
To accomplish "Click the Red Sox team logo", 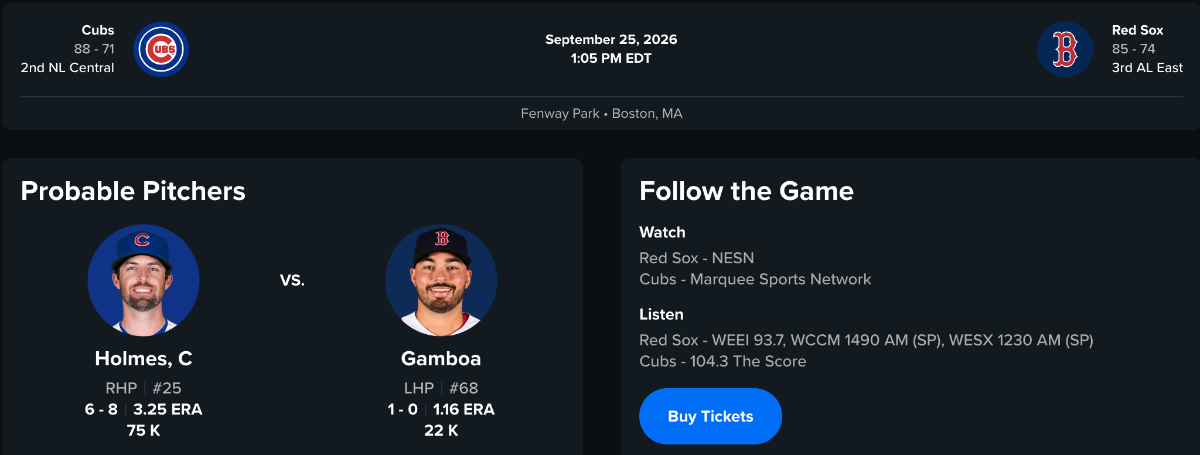I will click(1065, 49).
